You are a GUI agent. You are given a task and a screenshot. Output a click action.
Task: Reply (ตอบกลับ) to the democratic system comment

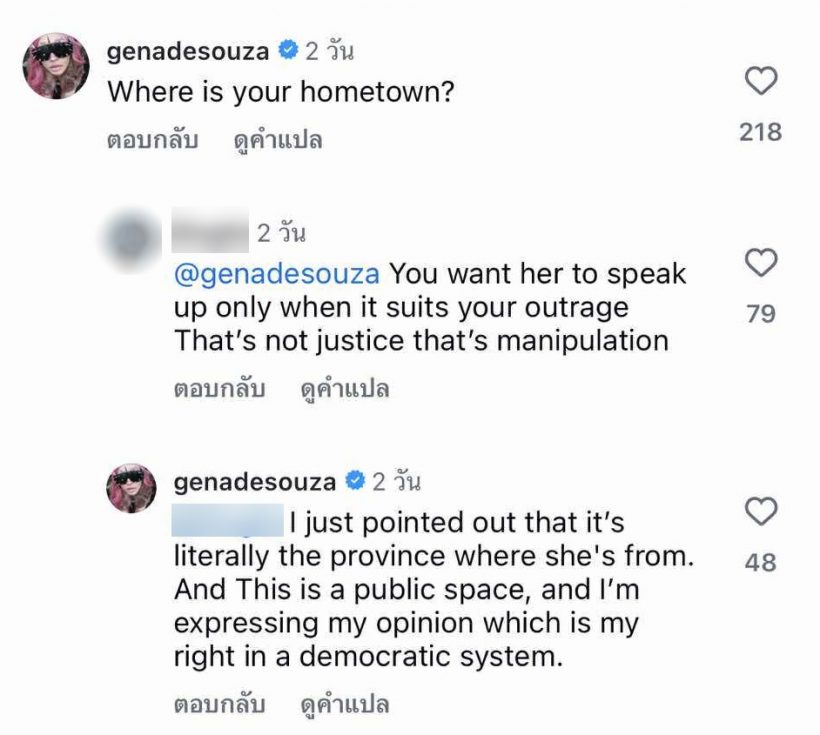220,705
